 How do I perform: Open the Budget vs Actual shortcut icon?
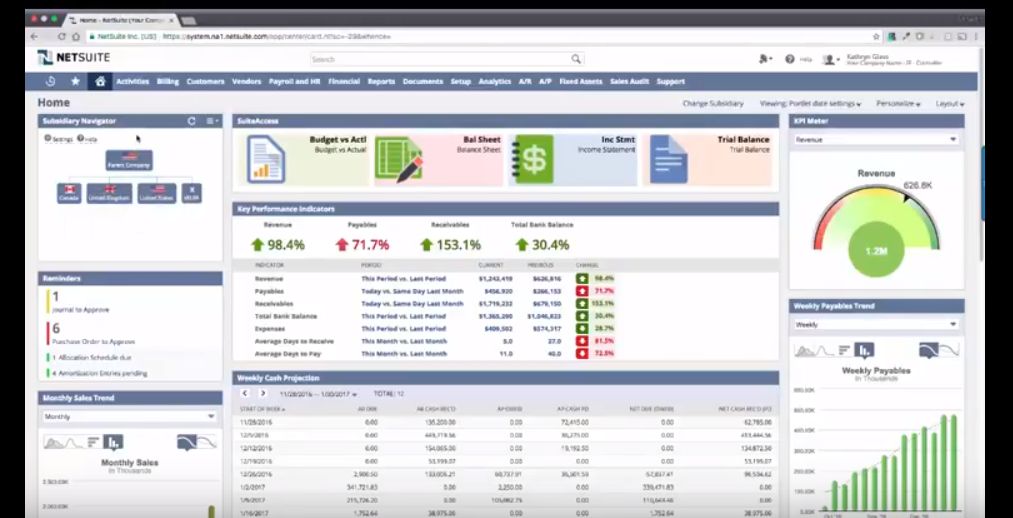[267, 159]
